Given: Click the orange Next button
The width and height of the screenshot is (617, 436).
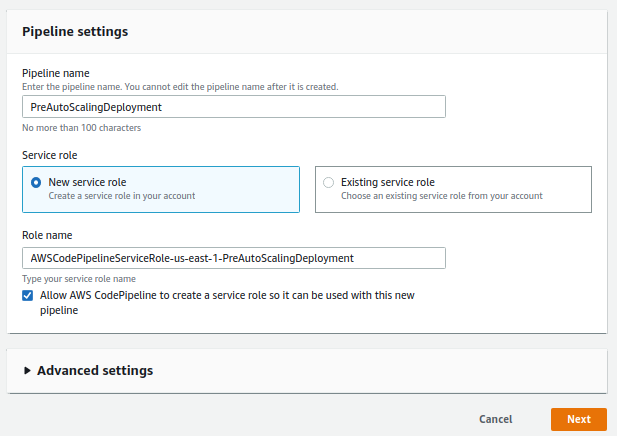Looking at the screenshot, I should [578, 419].
